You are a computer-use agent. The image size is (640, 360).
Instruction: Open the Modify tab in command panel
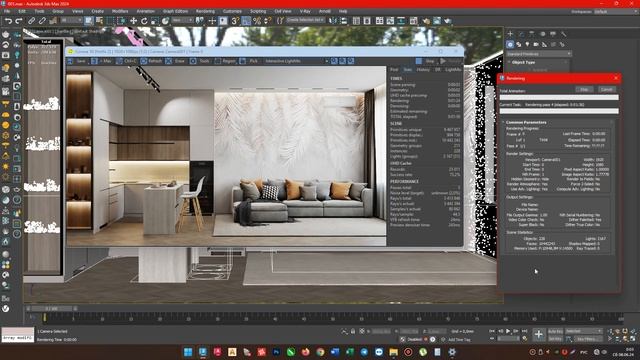(x=521, y=34)
